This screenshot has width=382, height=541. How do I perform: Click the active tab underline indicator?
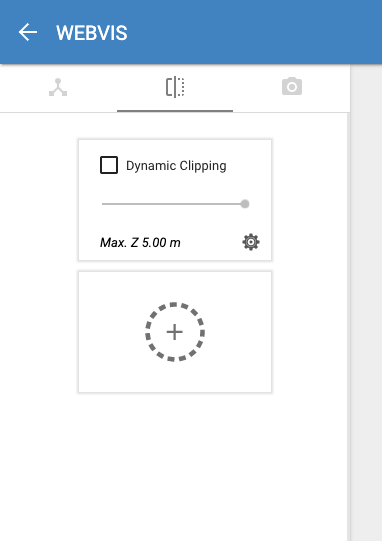[x=175, y=111]
